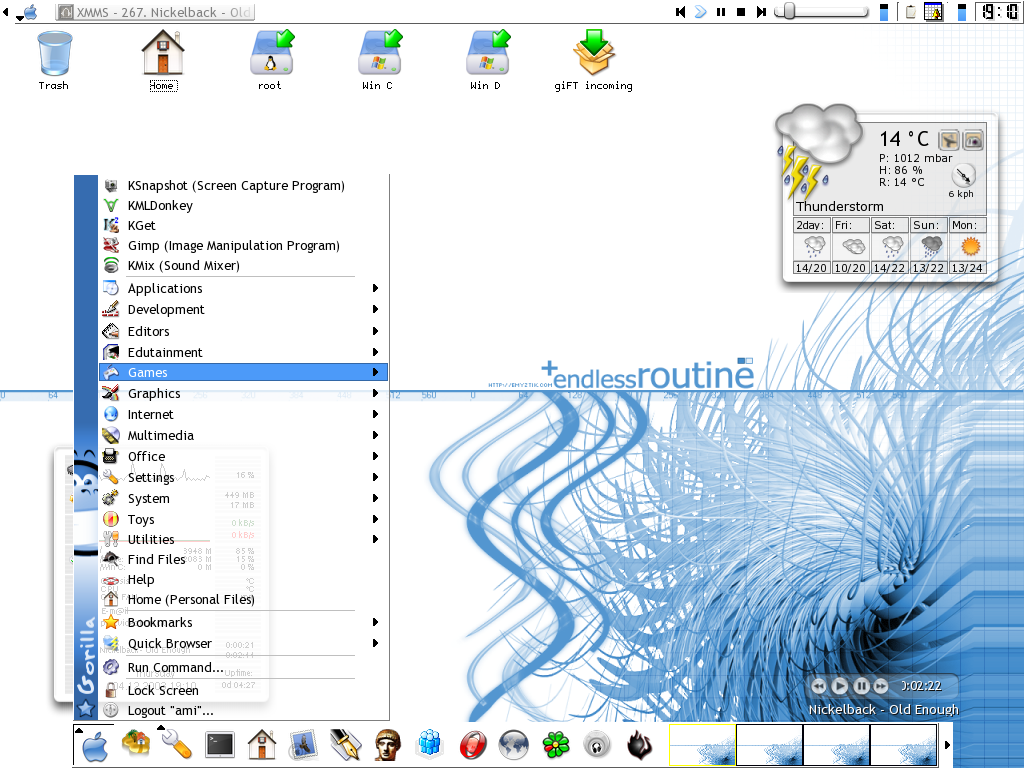The image size is (1024, 768).
Task: Launch the black flame icon in panel
Action: (x=639, y=744)
